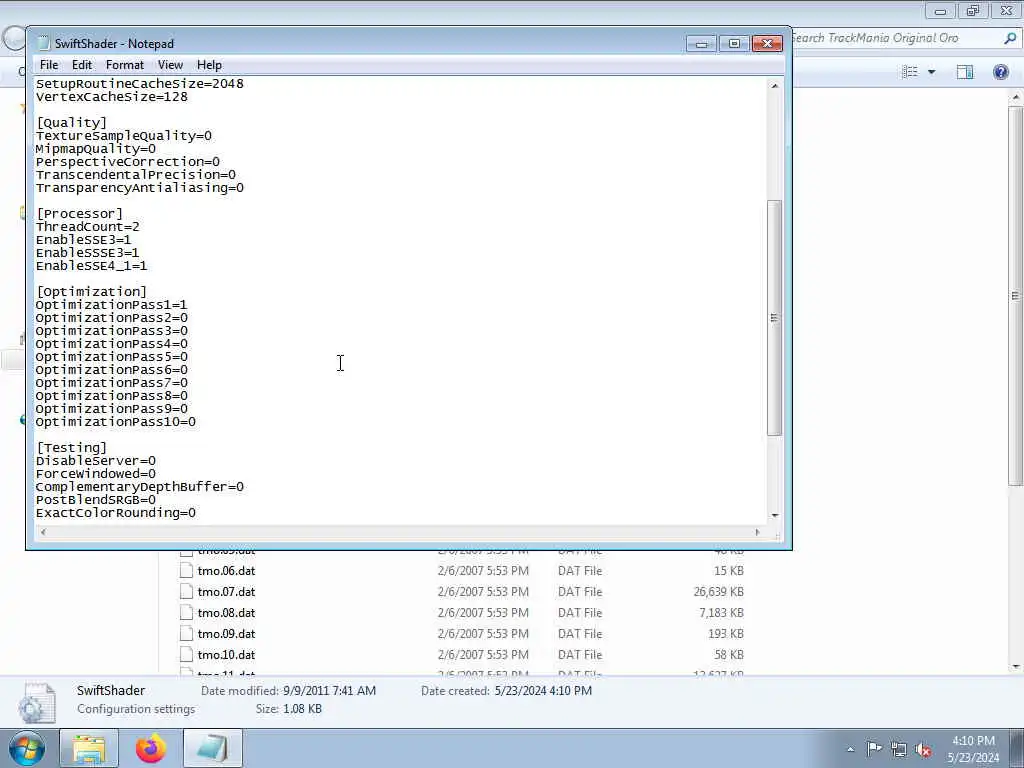Screen dimensions: 1024x768
Task: Select file tmo.08.dat in Explorer
Action: point(226,613)
